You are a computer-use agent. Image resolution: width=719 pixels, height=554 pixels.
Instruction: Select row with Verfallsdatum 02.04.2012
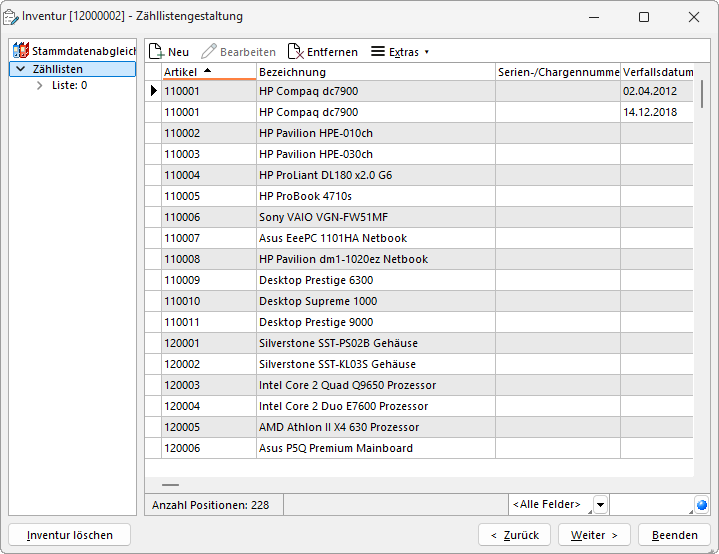(419, 91)
